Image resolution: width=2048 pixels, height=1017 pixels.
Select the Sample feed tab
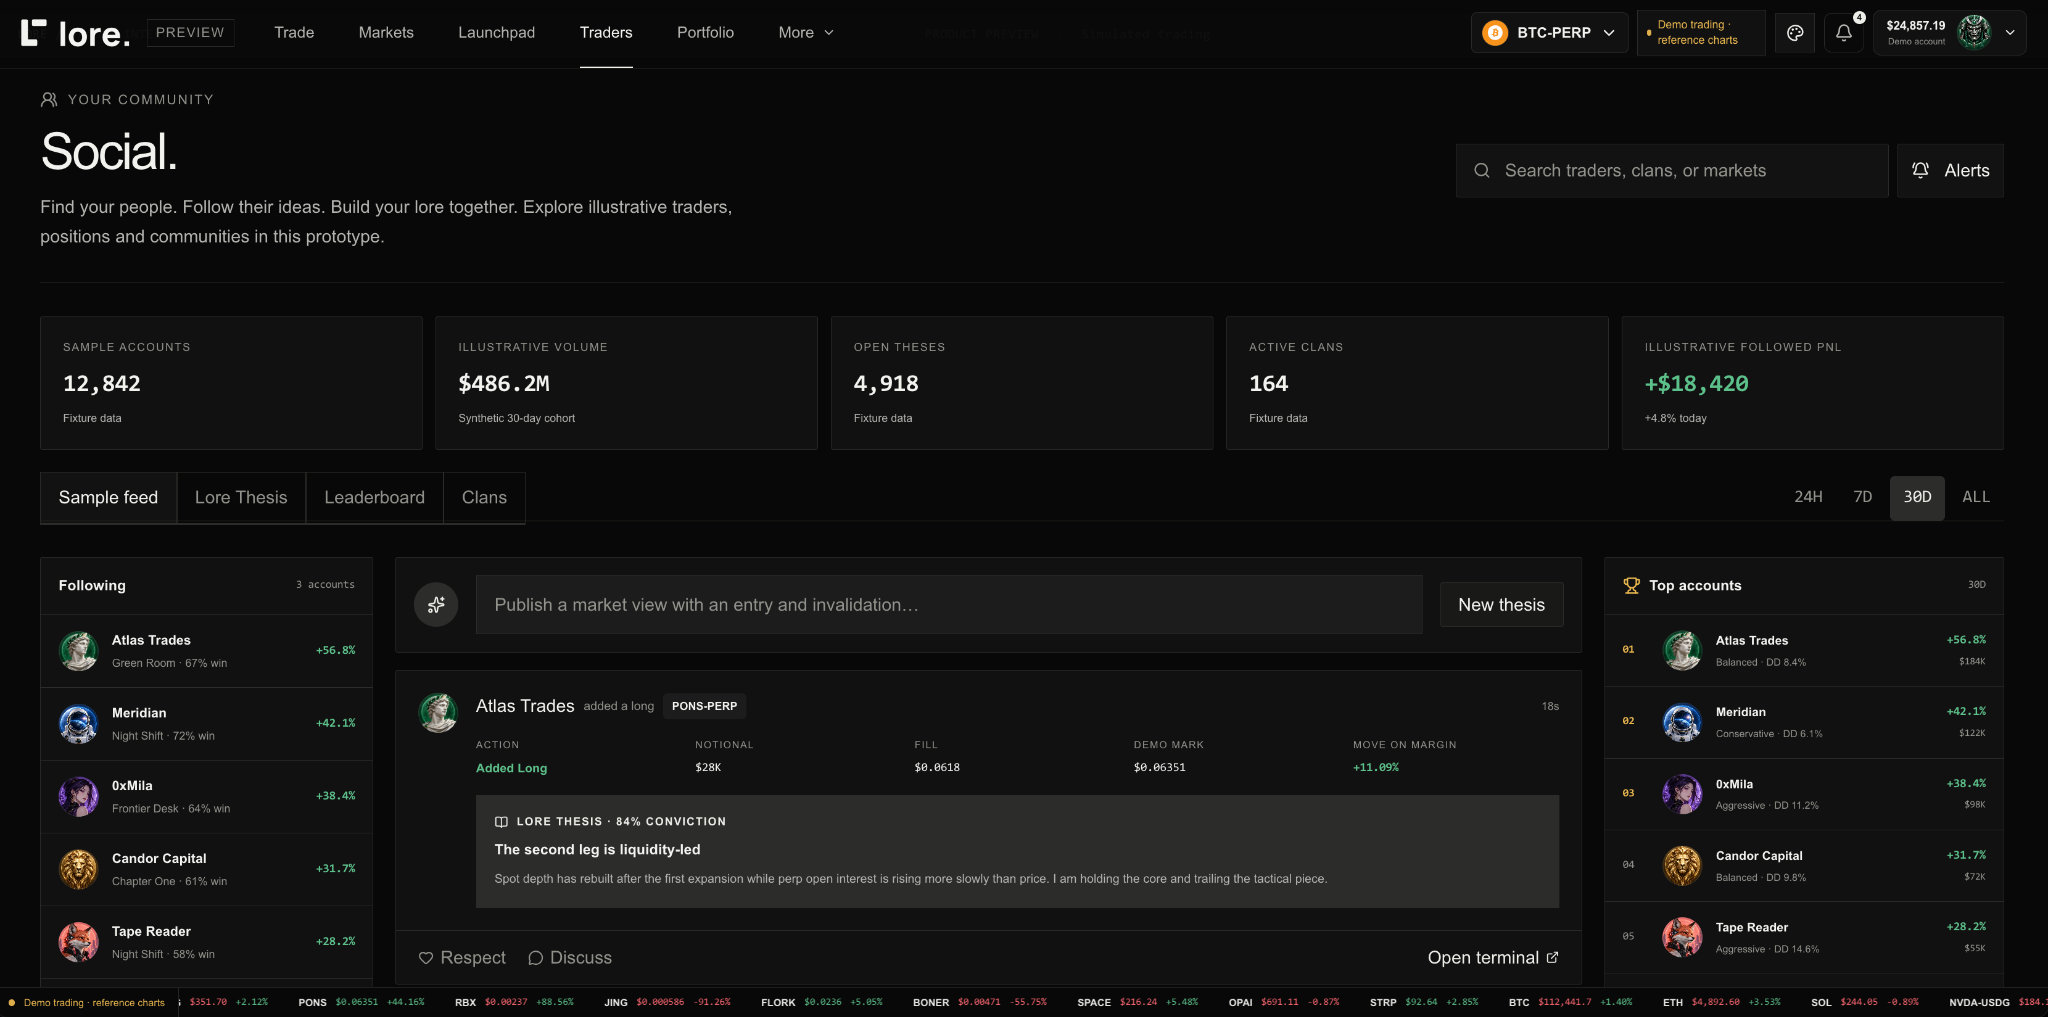(x=108, y=498)
